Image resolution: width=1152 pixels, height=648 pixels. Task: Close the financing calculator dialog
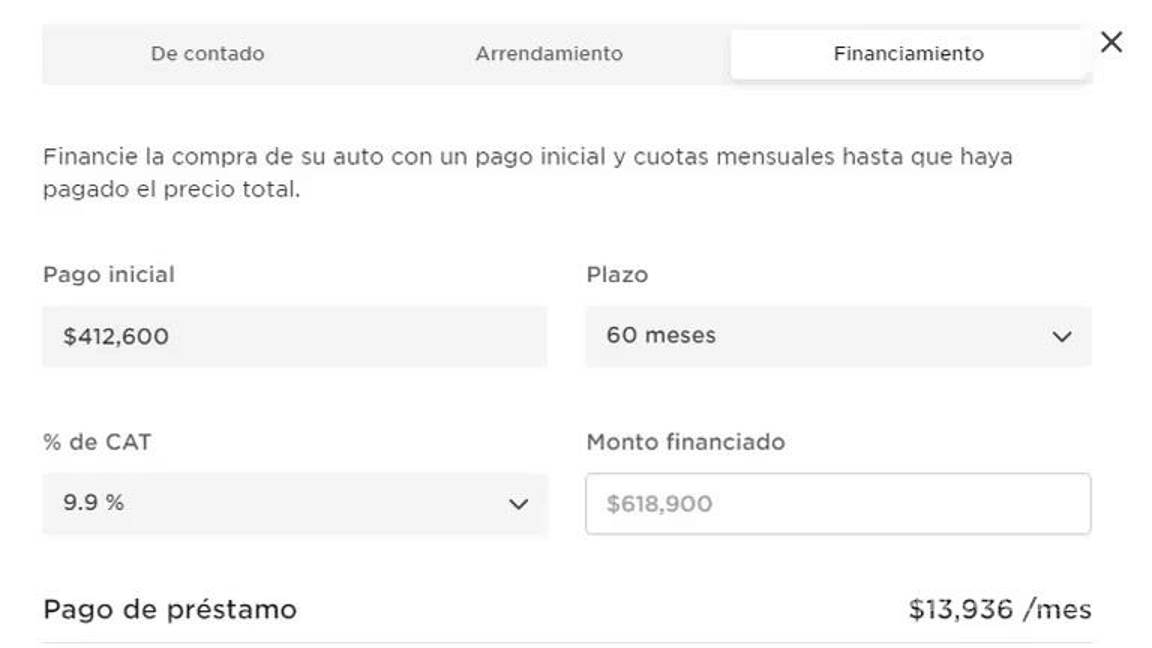tap(1111, 43)
